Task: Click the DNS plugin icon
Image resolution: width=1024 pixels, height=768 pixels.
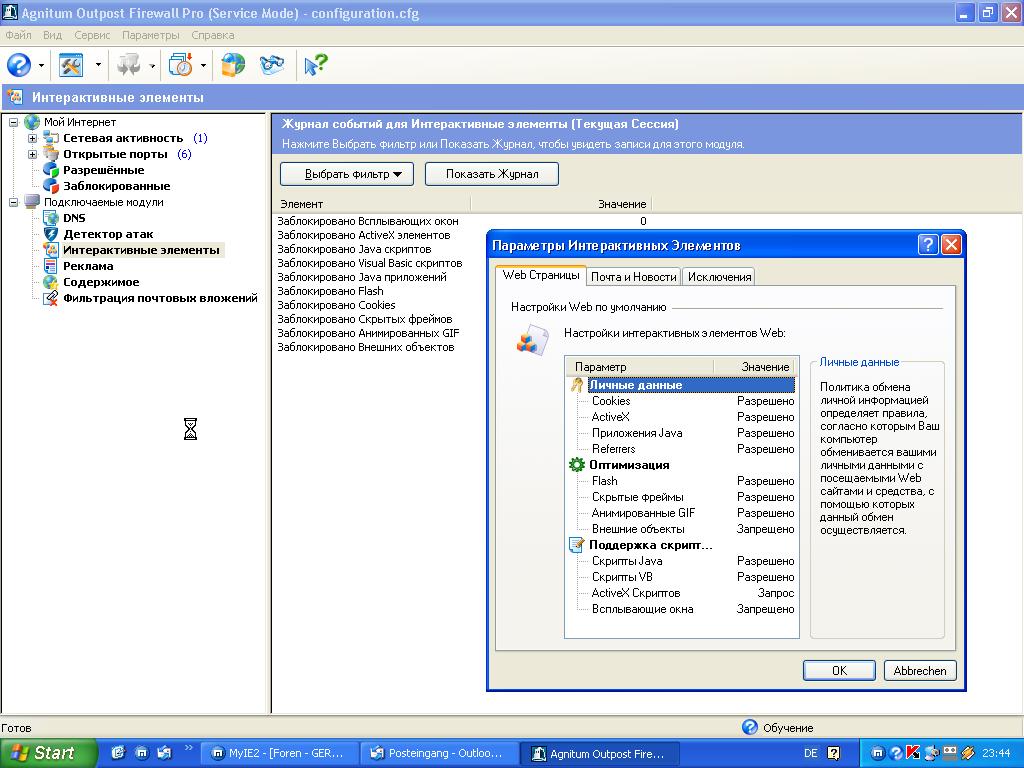Action: (x=51, y=217)
